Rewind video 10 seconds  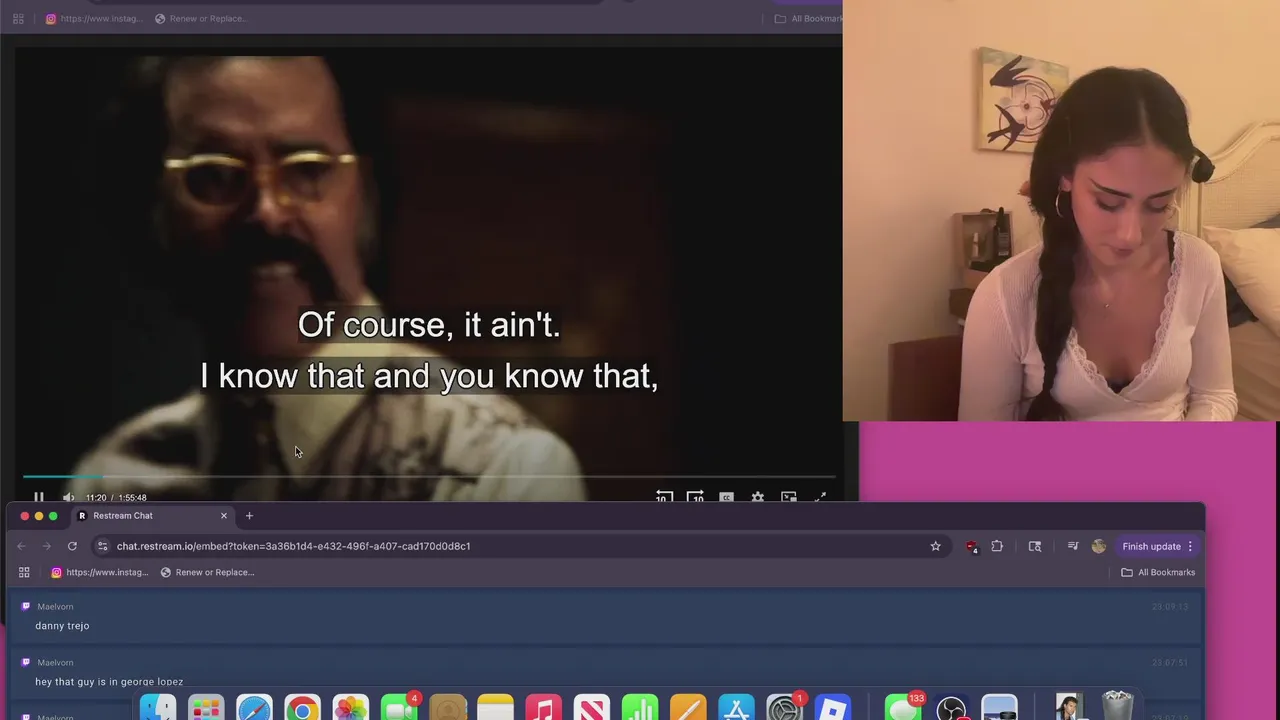664,497
